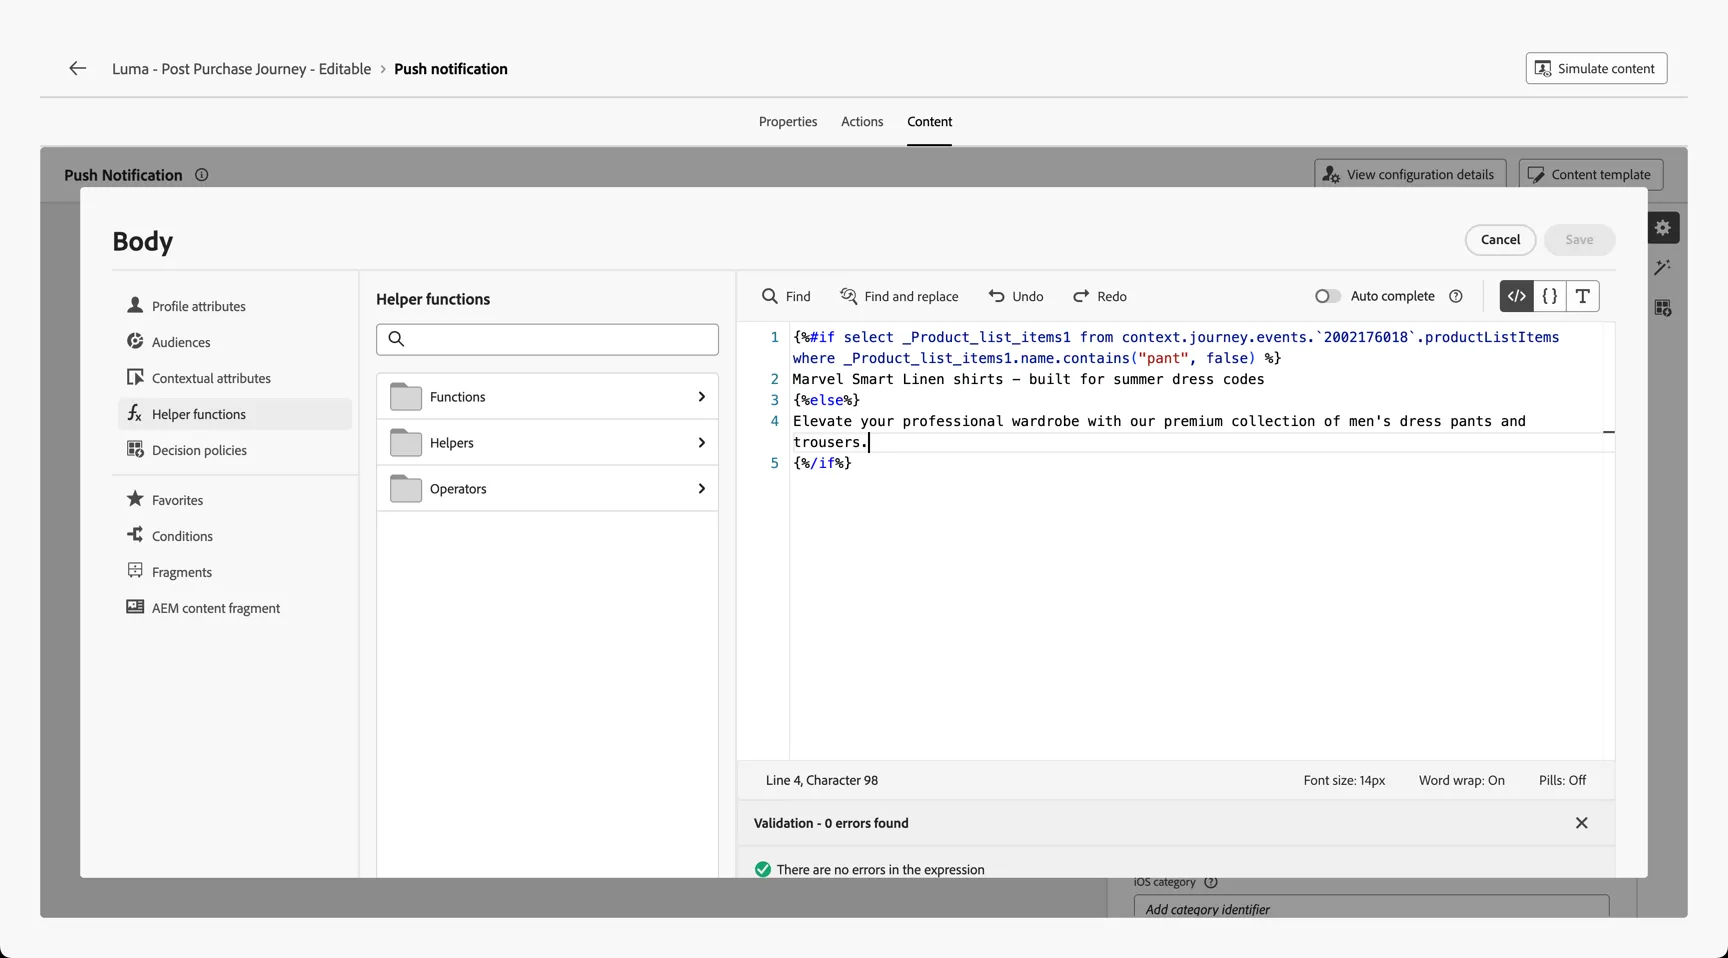
Task: Select Helper functions in sidebar
Action: pyautogui.click(x=235, y=414)
